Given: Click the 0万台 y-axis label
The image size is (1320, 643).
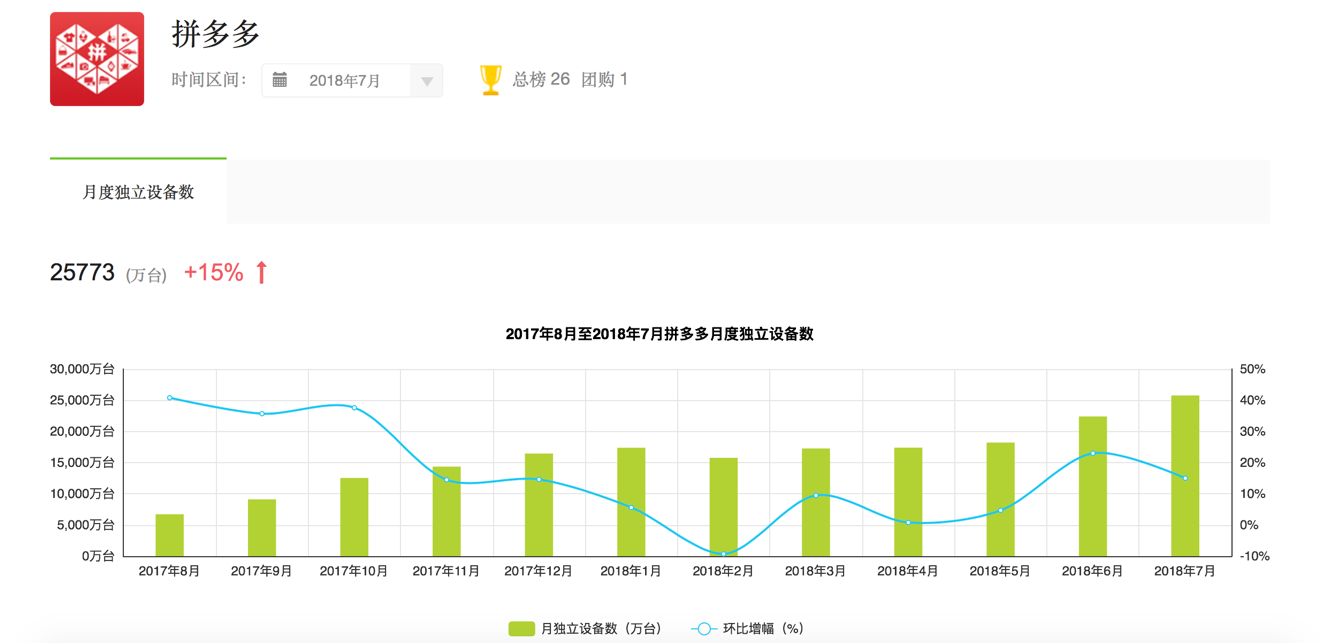Looking at the screenshot, I should [x=98, y=556].
